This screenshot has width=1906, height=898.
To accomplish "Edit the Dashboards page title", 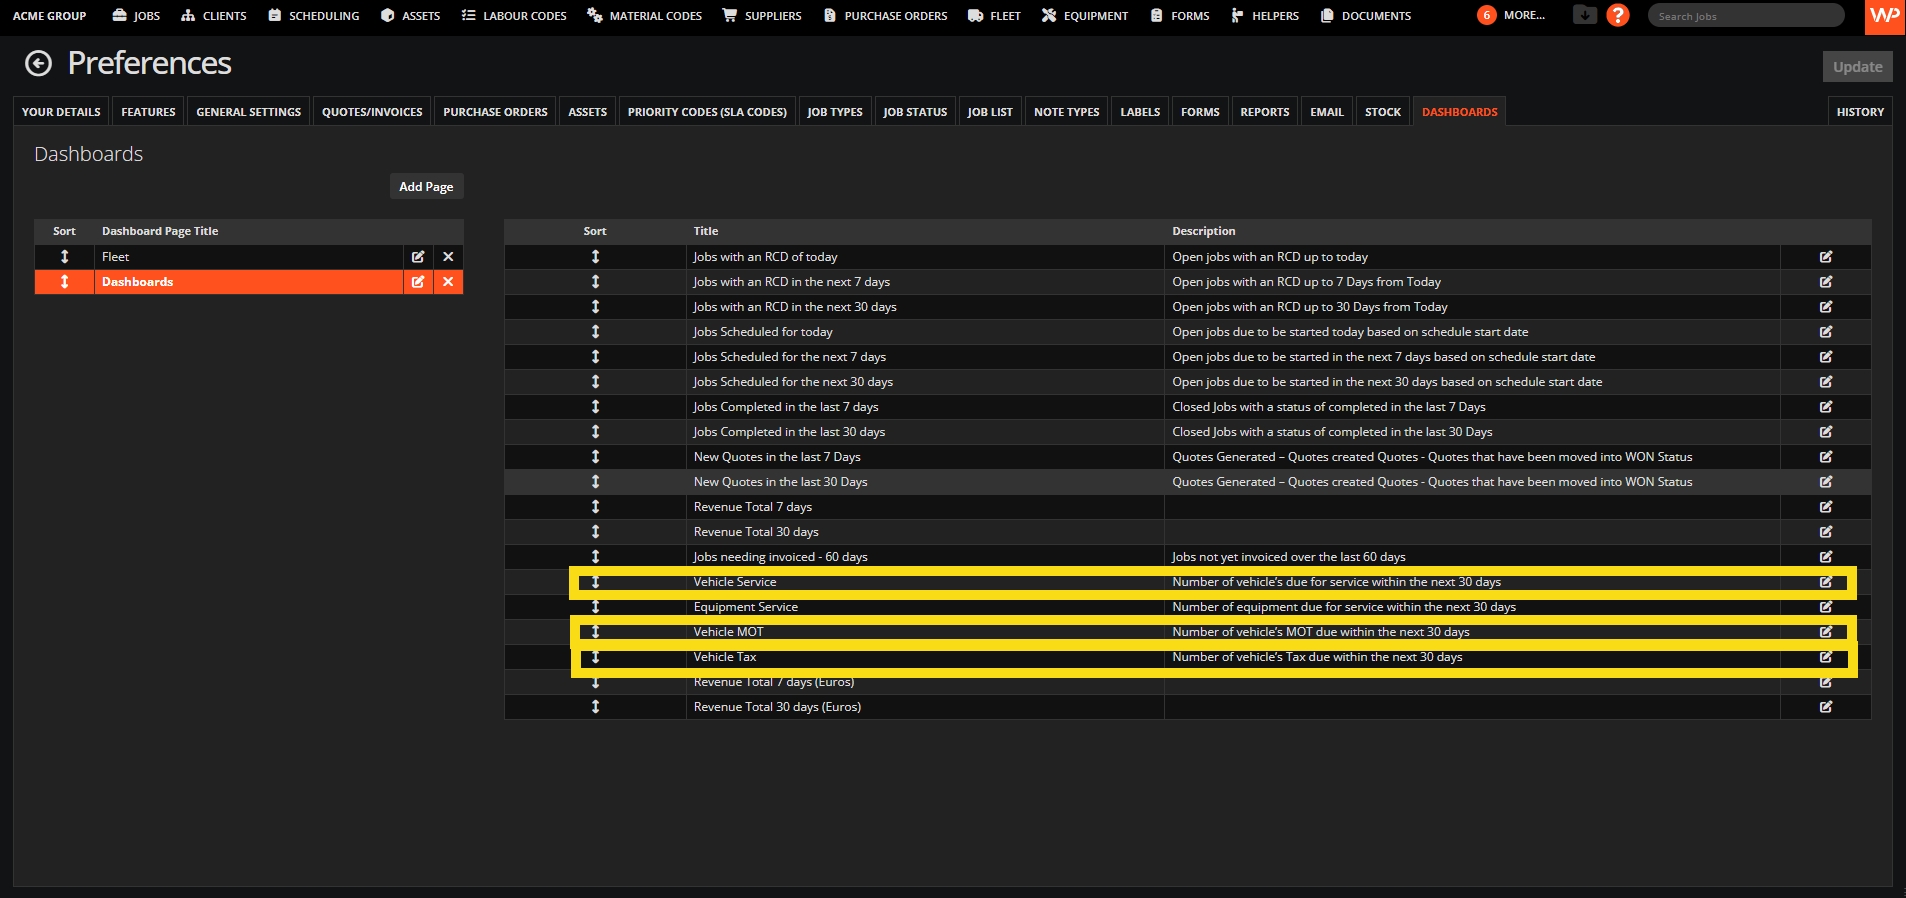I will pyautogui.click(x=418, y=282).
